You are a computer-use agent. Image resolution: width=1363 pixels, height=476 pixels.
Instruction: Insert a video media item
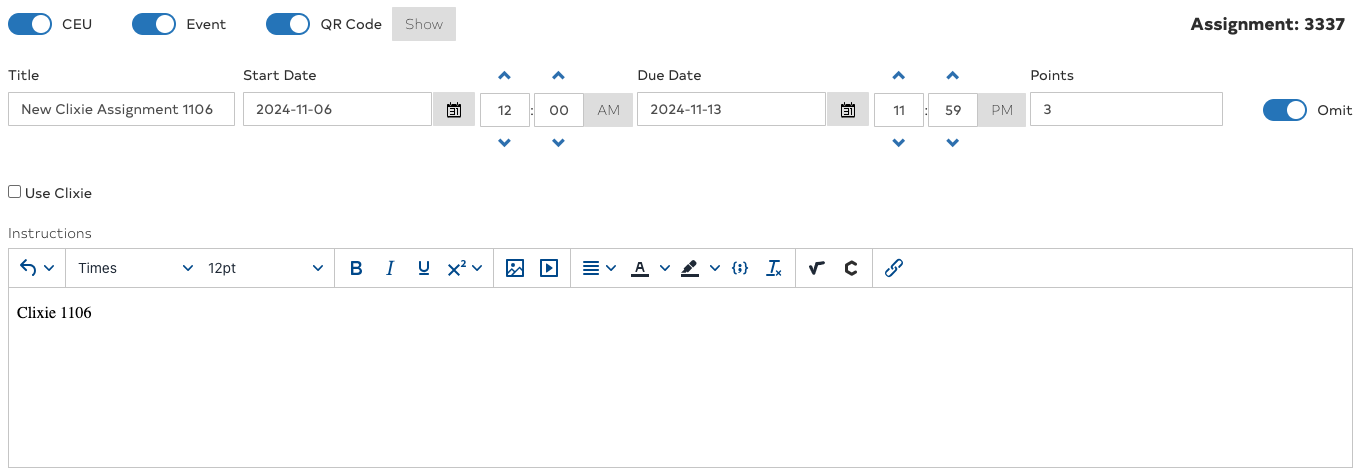coord(549,268)
